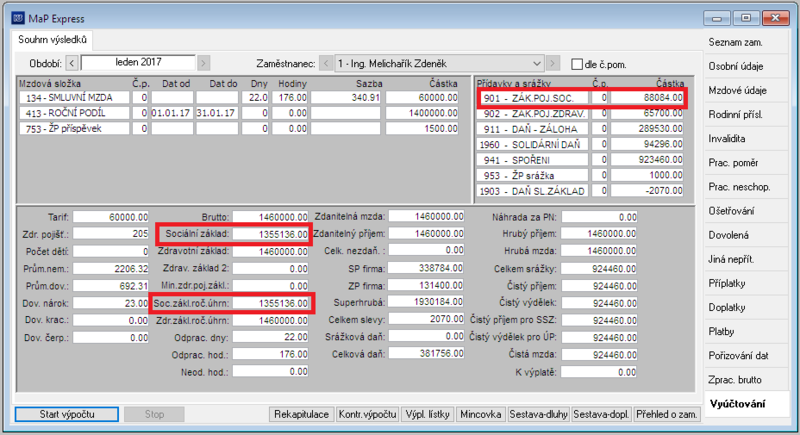Click amount 1400000.00 in ROČNÍ PODÍL row
The height and width of the screenshot is (435, 800).
click(422, 113)
